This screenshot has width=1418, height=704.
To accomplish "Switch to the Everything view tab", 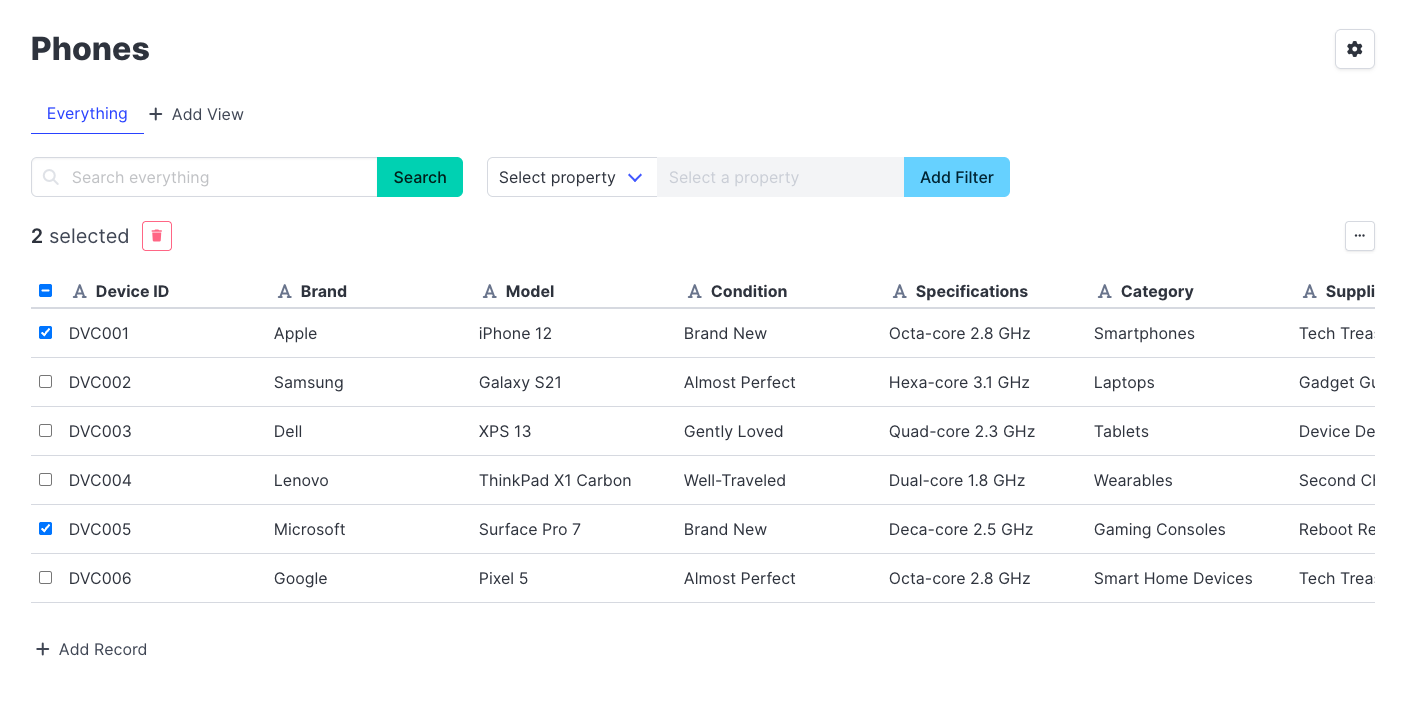I will pos(87,113).
